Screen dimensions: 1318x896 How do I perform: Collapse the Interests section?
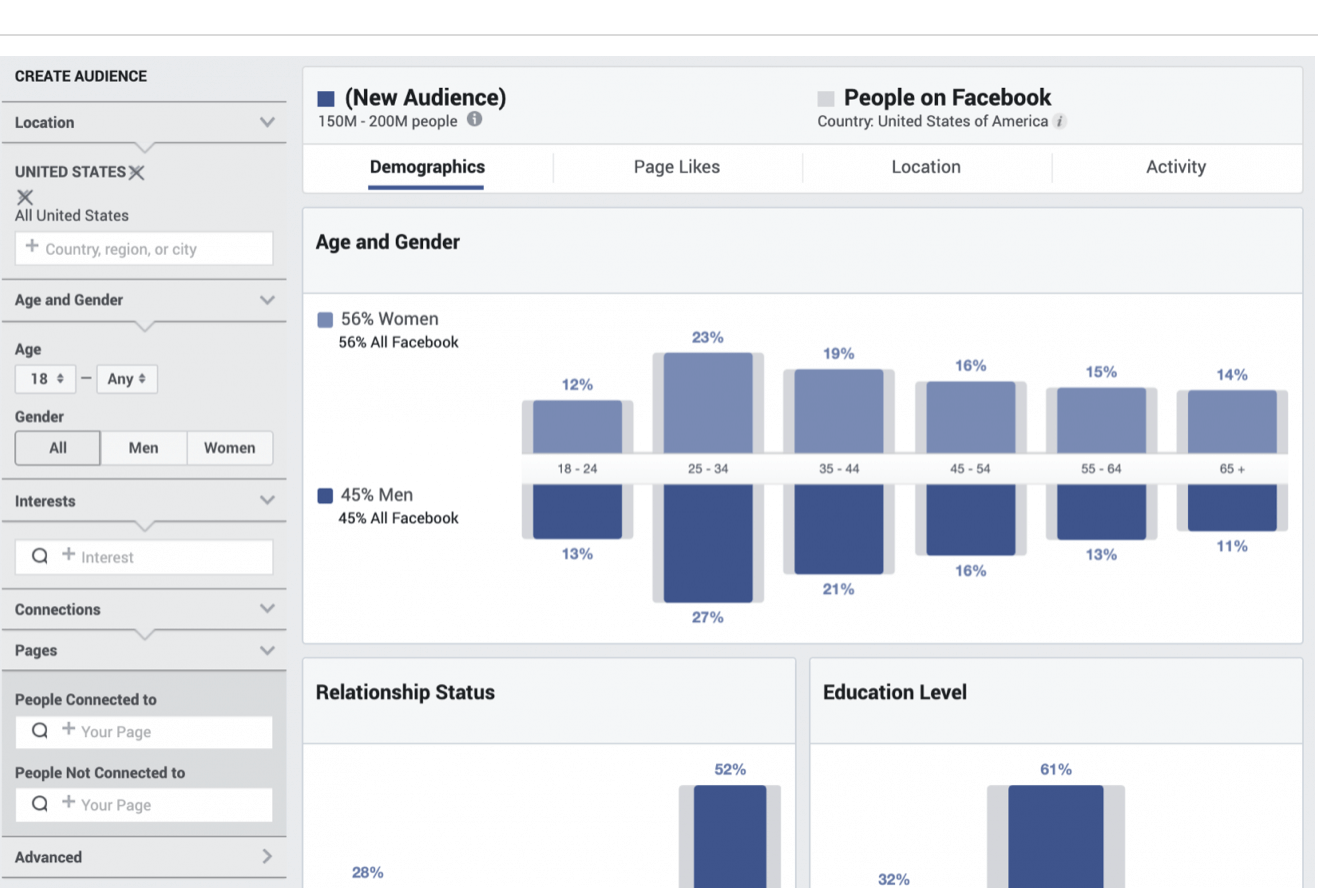(267, 501)
